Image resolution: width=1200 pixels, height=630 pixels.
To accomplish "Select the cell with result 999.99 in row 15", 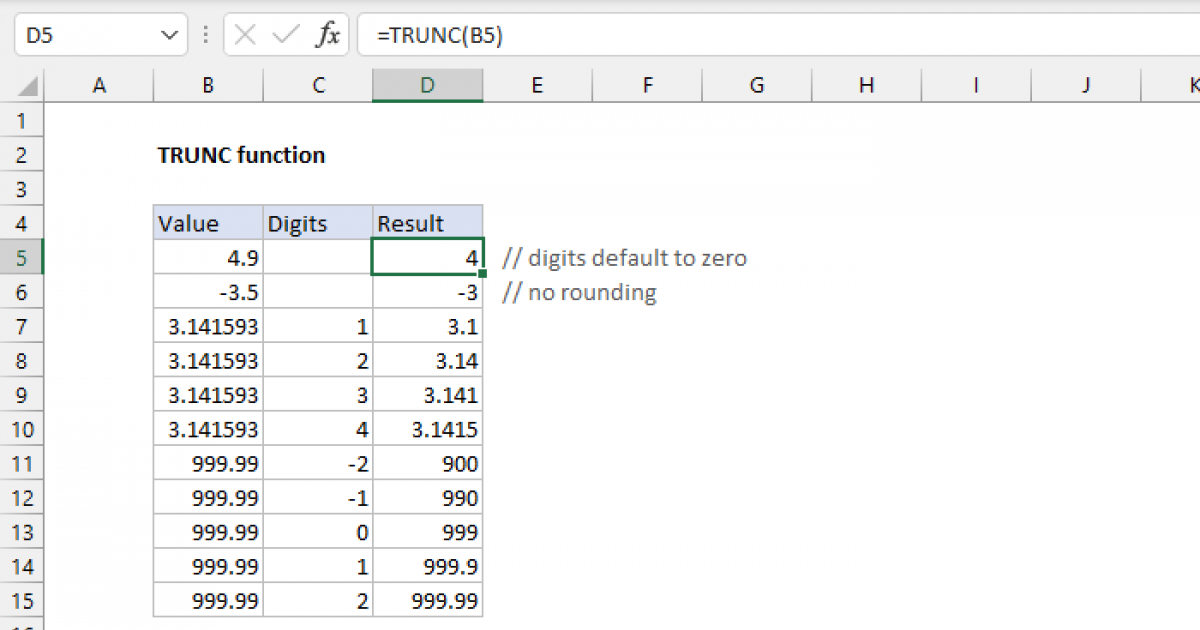I will 427,600.
